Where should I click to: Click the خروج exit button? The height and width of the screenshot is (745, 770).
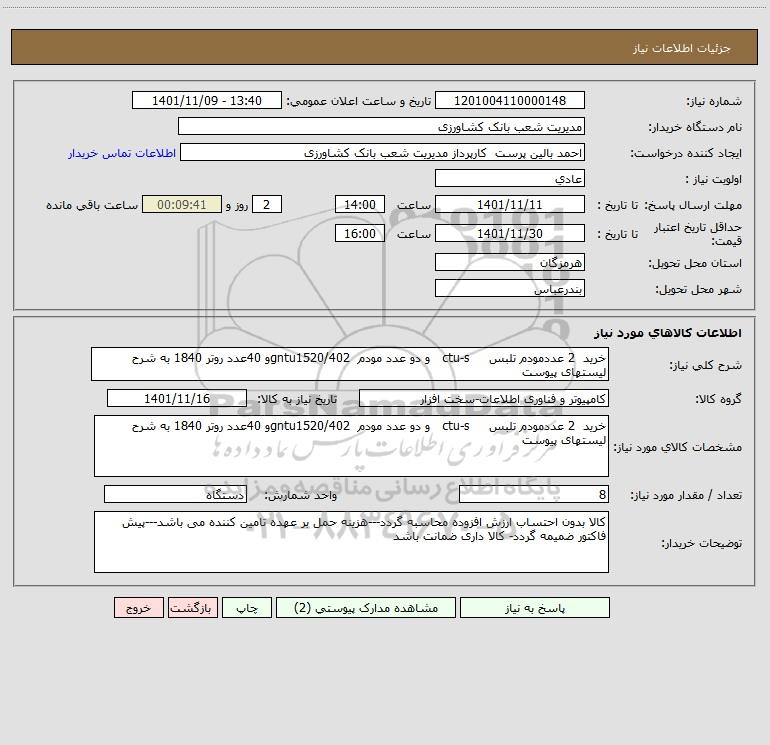point(138,608)
